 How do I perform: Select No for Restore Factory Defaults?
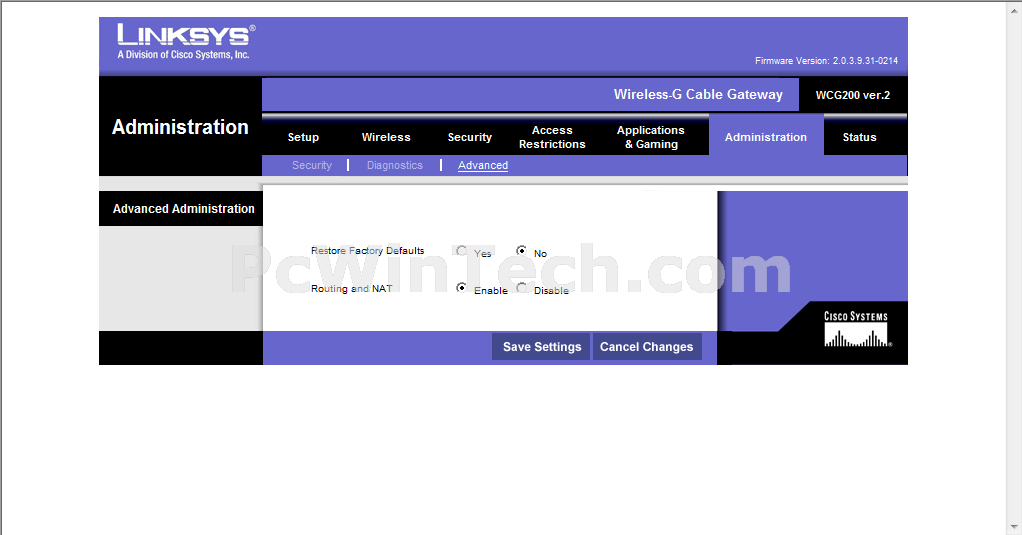[x=521, y=250]
